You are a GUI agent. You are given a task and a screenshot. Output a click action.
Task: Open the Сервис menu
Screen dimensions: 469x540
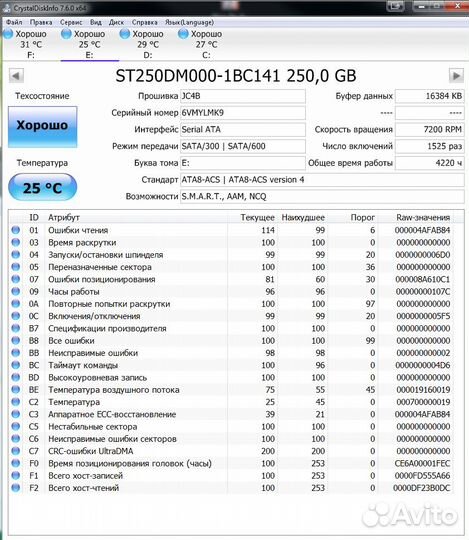pos(71,22)
